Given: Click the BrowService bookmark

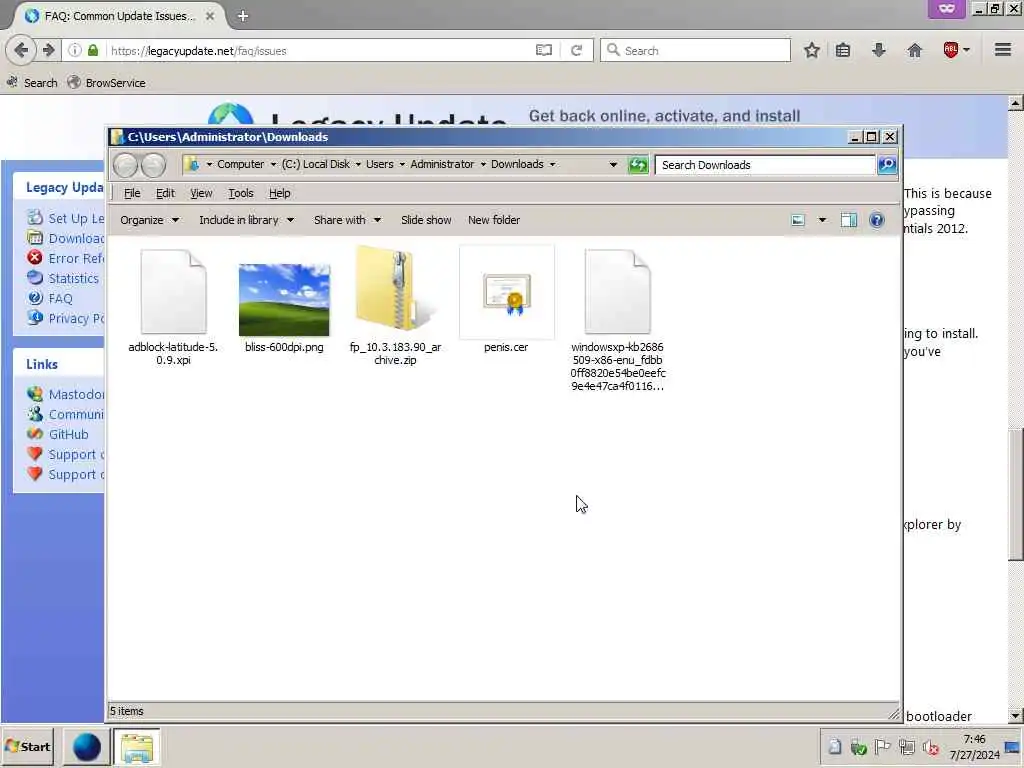Looking at the screenshot, I should click(106, 83).
